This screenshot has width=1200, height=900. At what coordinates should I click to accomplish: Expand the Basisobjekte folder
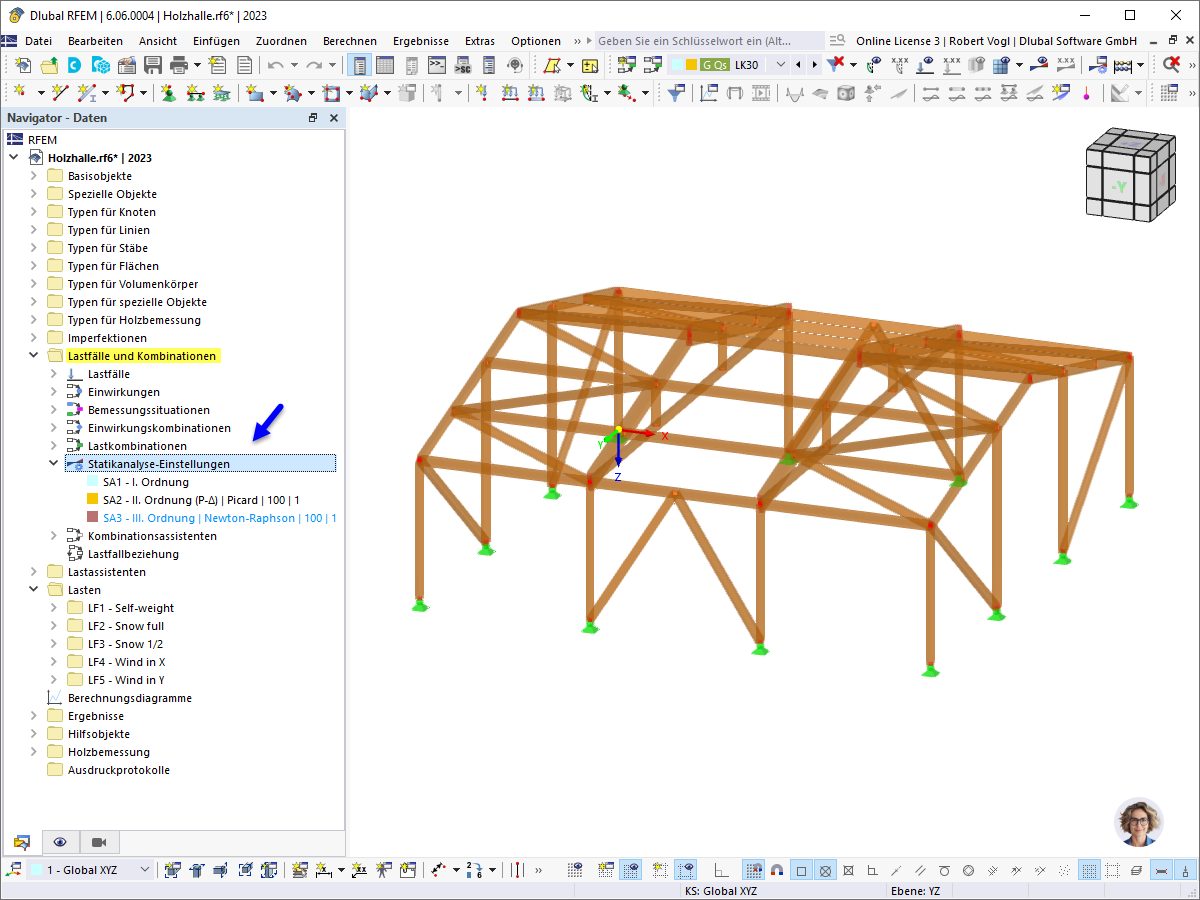[34, 176]
